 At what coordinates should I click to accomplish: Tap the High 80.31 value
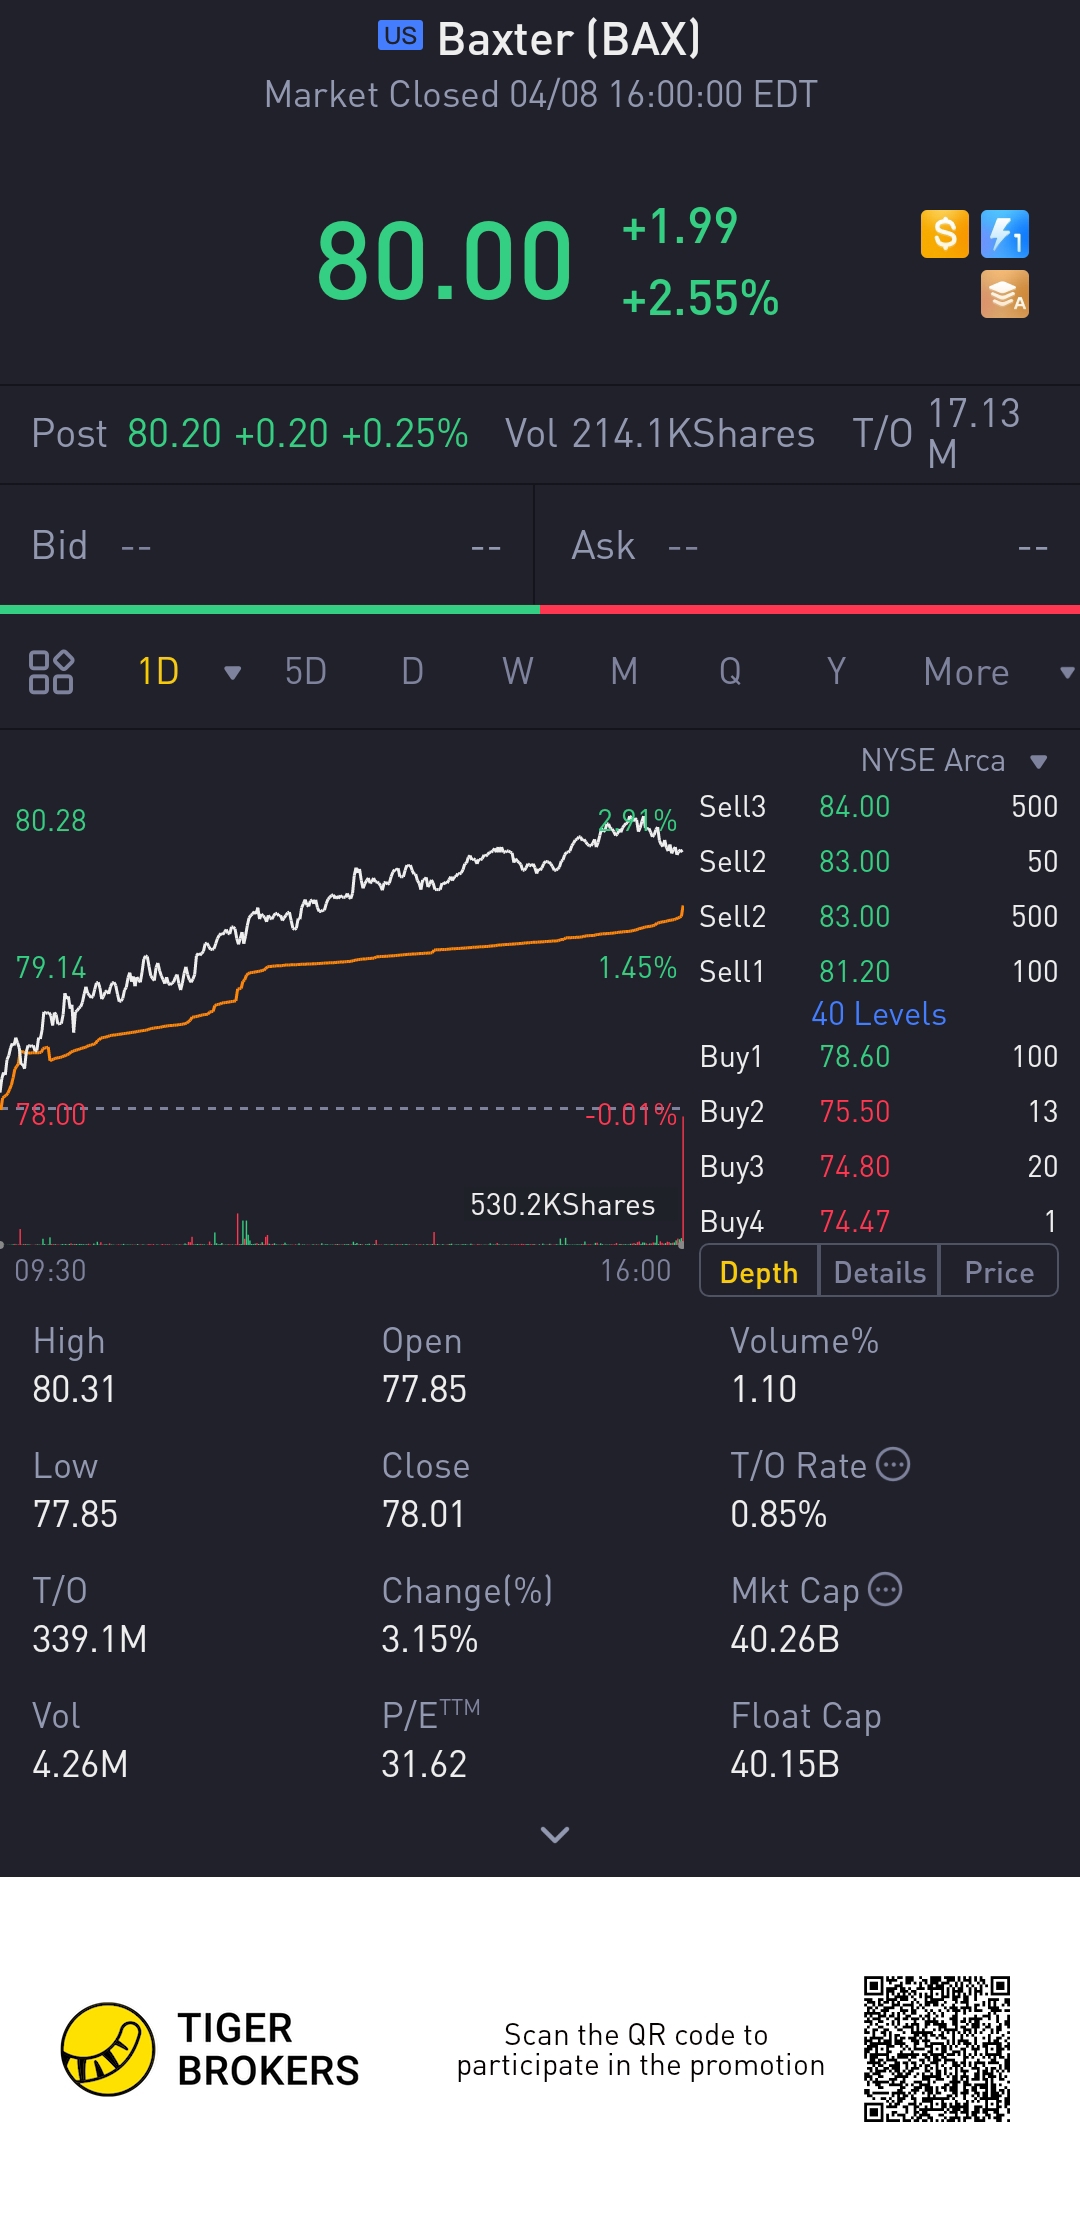click(x=74, y=1390)
